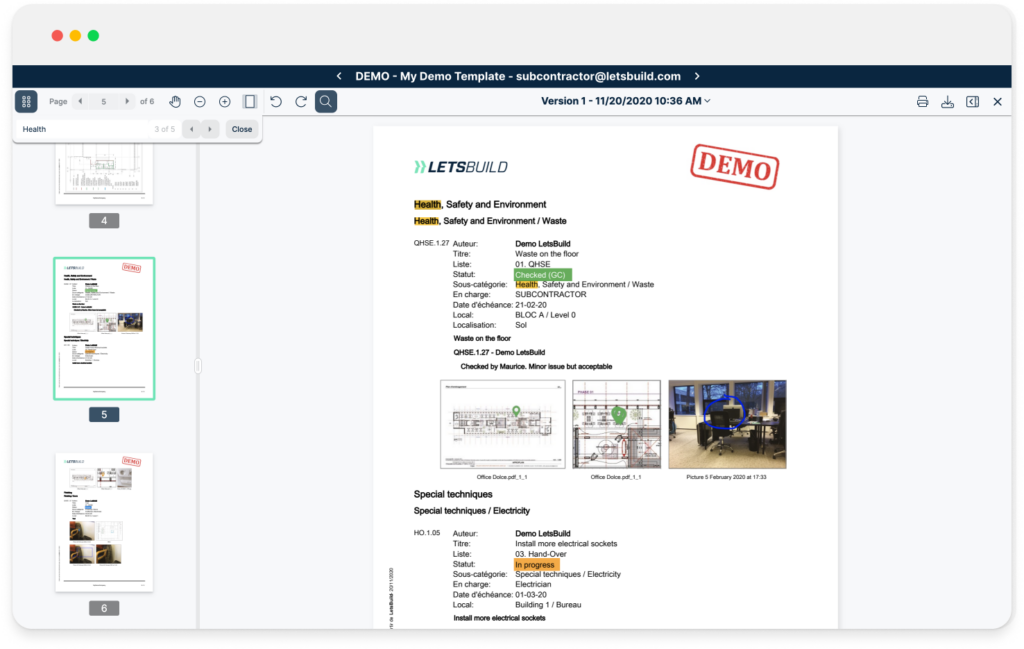This screenshot has width=1024, height=649.
Task: Toggle the fit-to-page view icon
Action: (250, 101)
